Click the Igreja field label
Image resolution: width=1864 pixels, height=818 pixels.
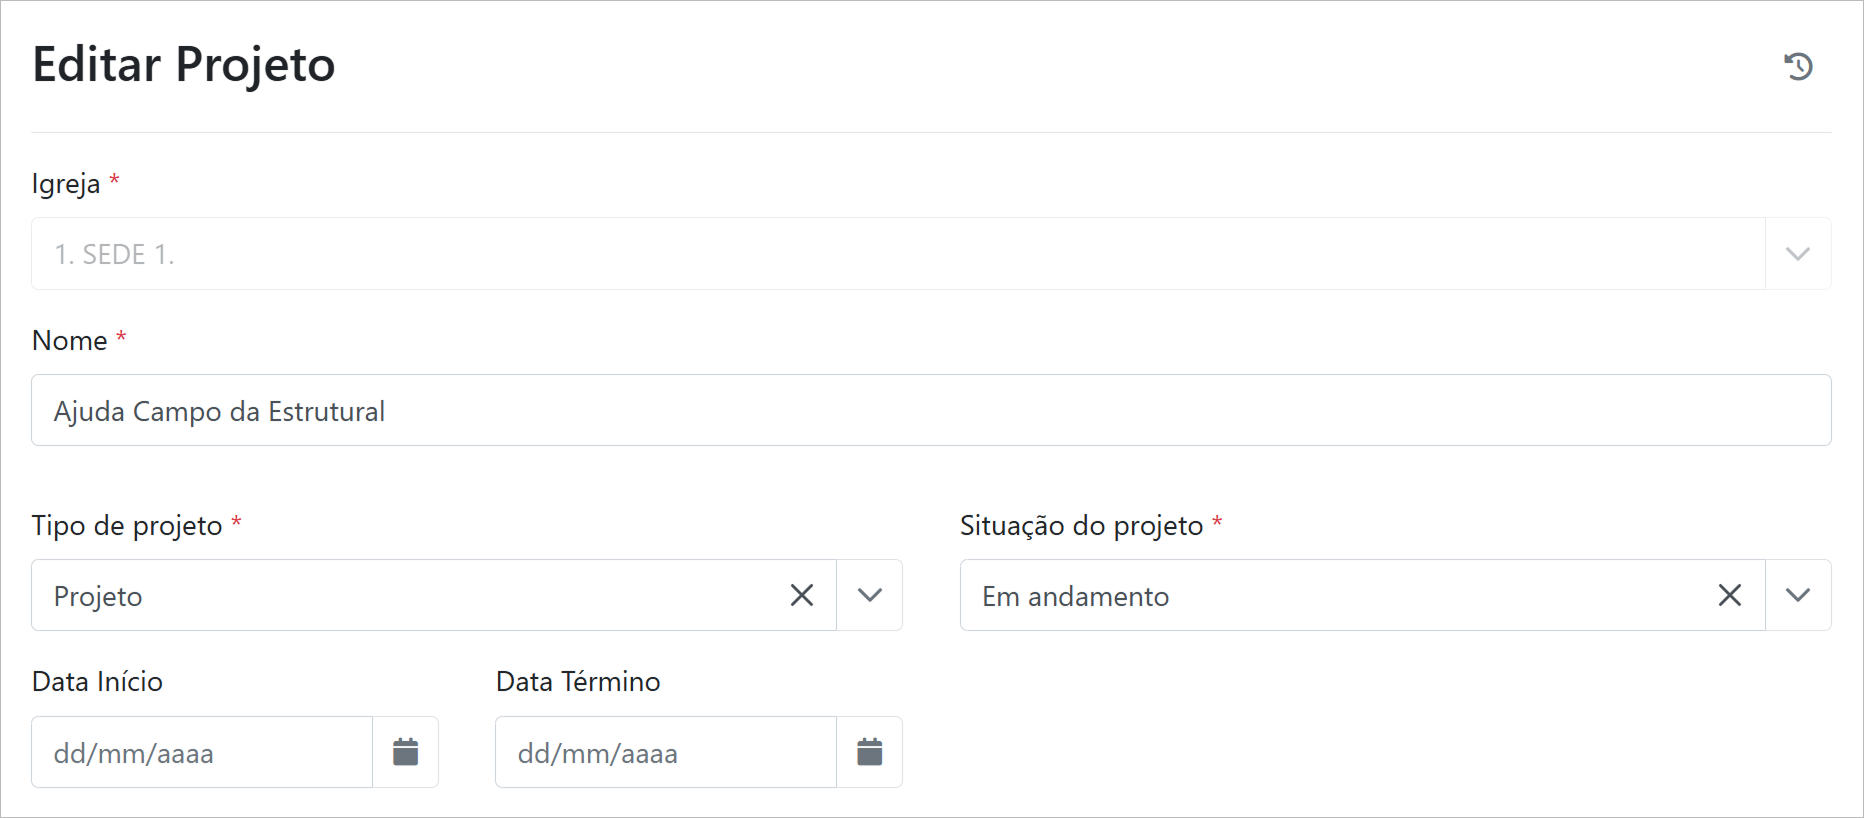66,184
